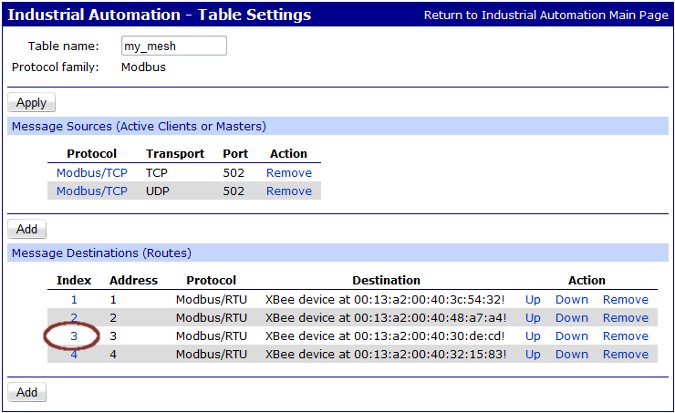The width and height of the screenshot is (675, 413).
Task: Move route 4 Up
Action: (532, 354)
